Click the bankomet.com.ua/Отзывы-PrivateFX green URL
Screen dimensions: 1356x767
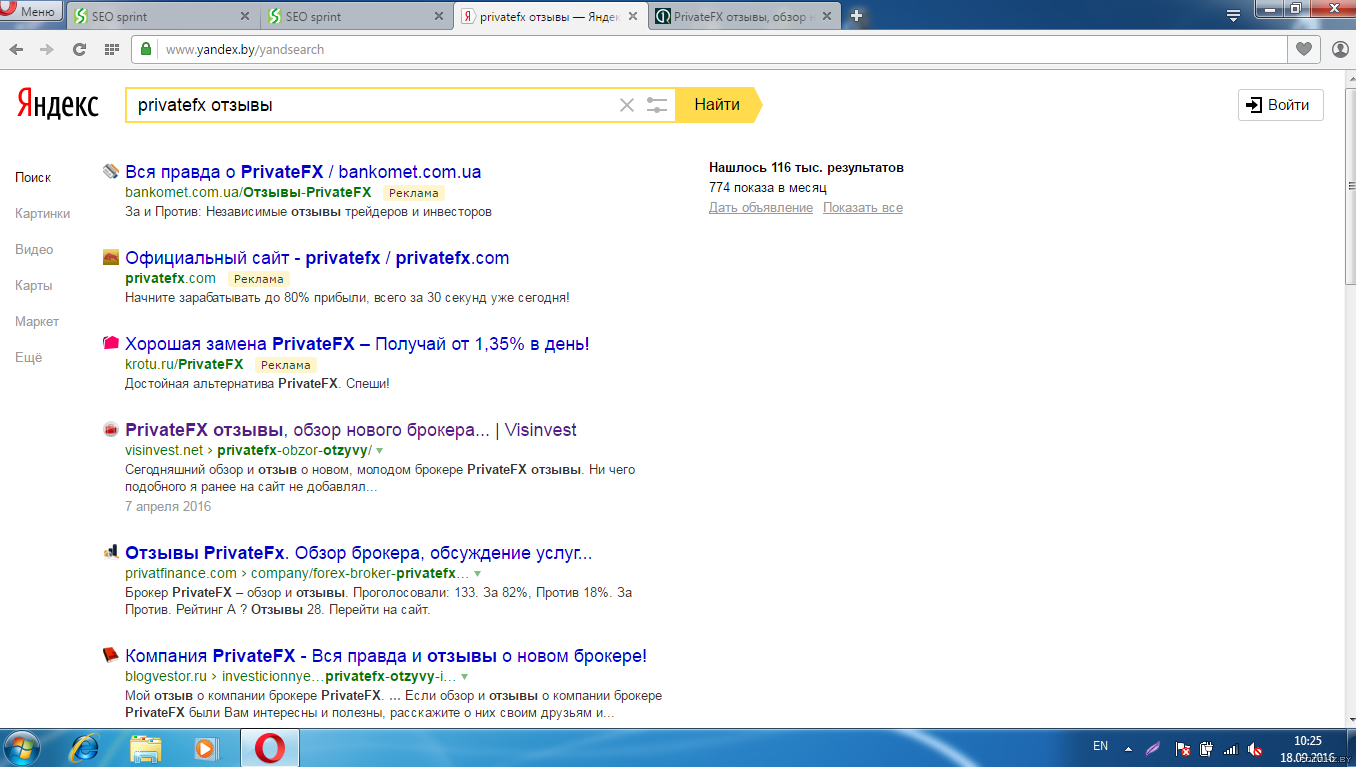click(x=248, y=192)
